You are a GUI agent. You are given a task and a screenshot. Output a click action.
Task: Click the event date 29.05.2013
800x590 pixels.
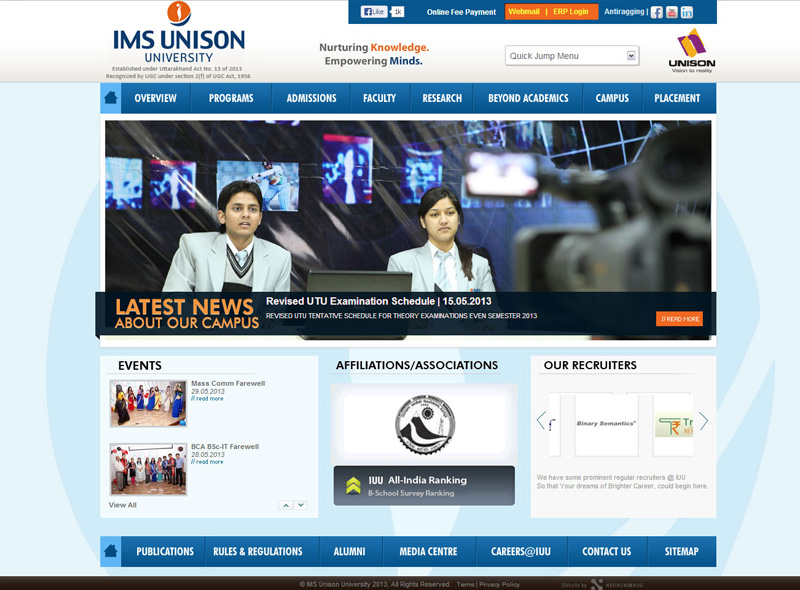coord(208,391)
